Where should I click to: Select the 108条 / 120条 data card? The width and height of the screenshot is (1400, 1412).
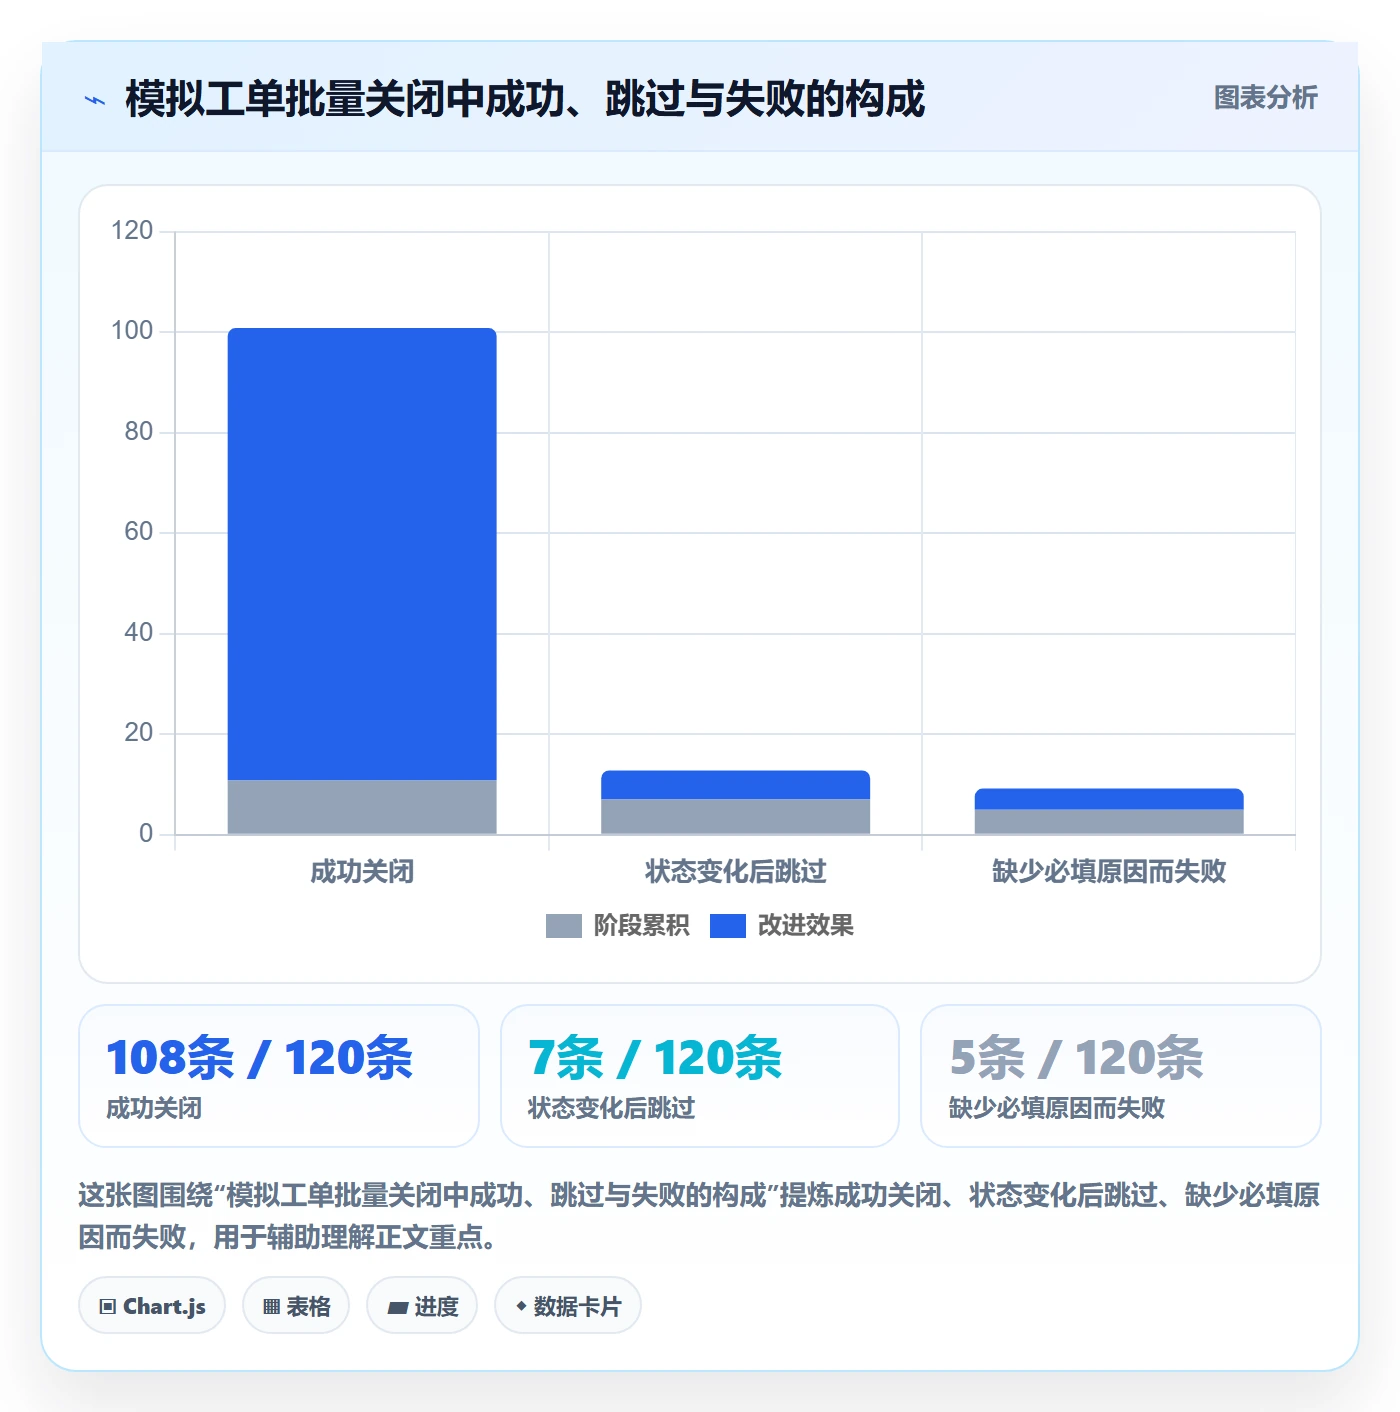(x=279, y=1076)
